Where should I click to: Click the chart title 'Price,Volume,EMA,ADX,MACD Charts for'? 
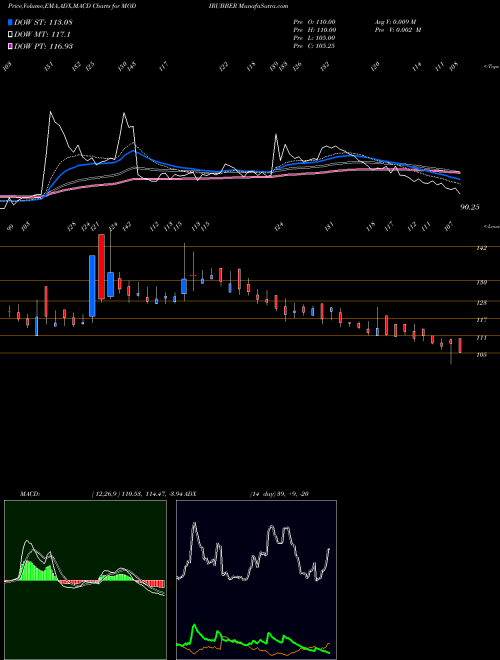(x=64, y=7)
